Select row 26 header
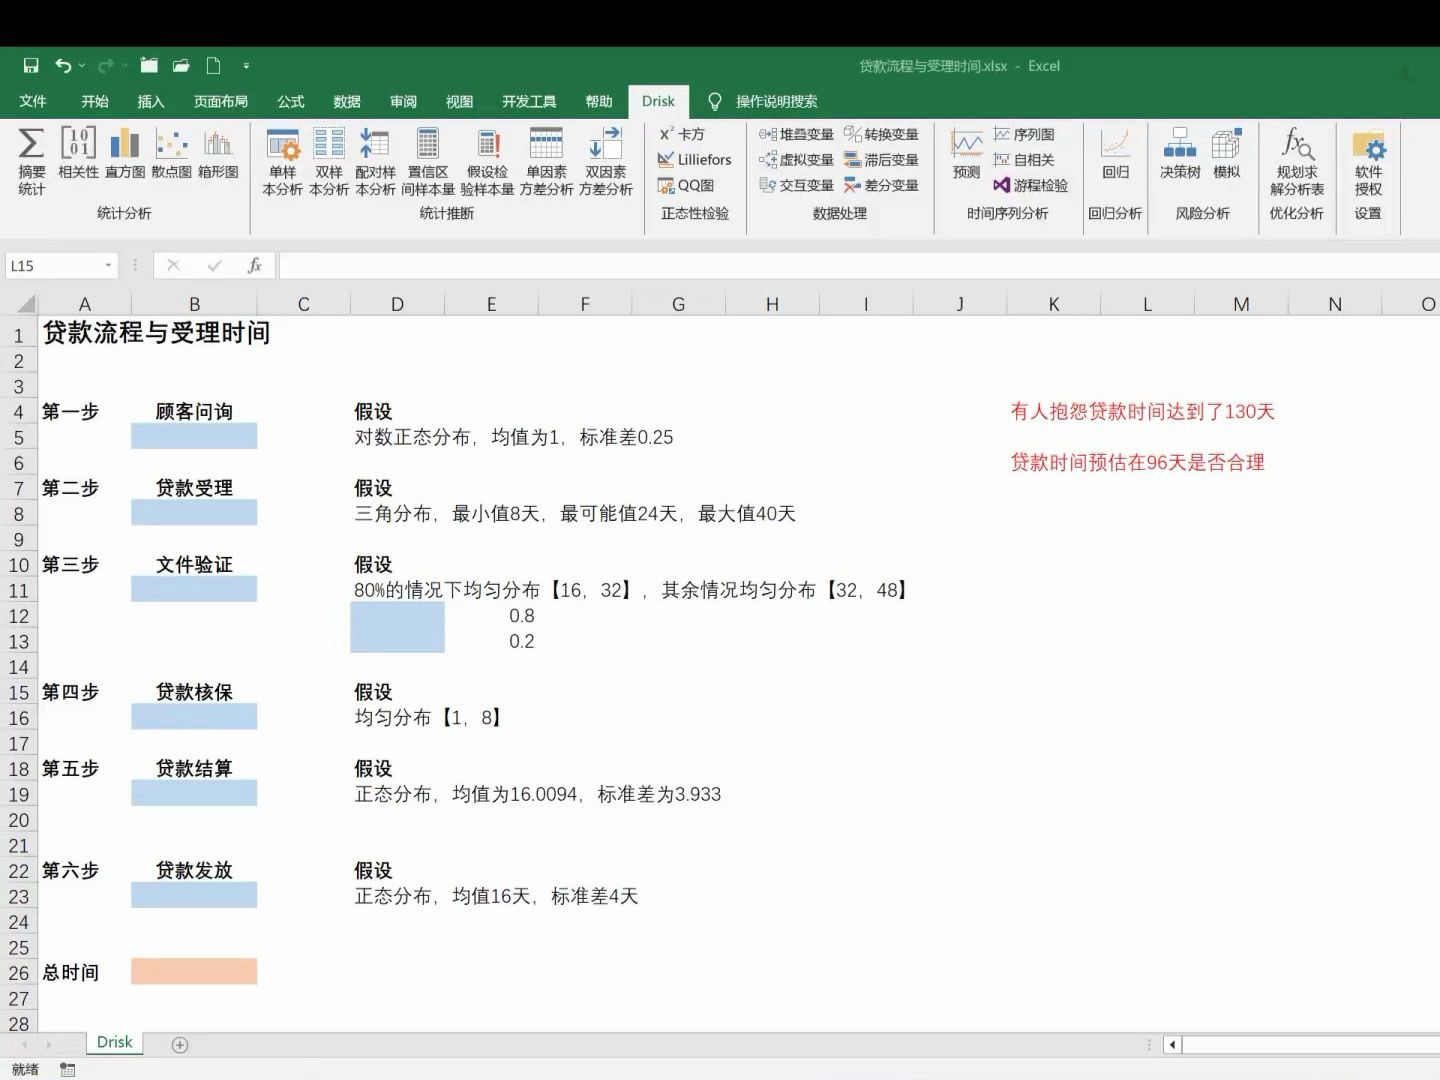The width and height of the screenshot is (1440, 1080). pyautogui.click(x=19, y=973)
